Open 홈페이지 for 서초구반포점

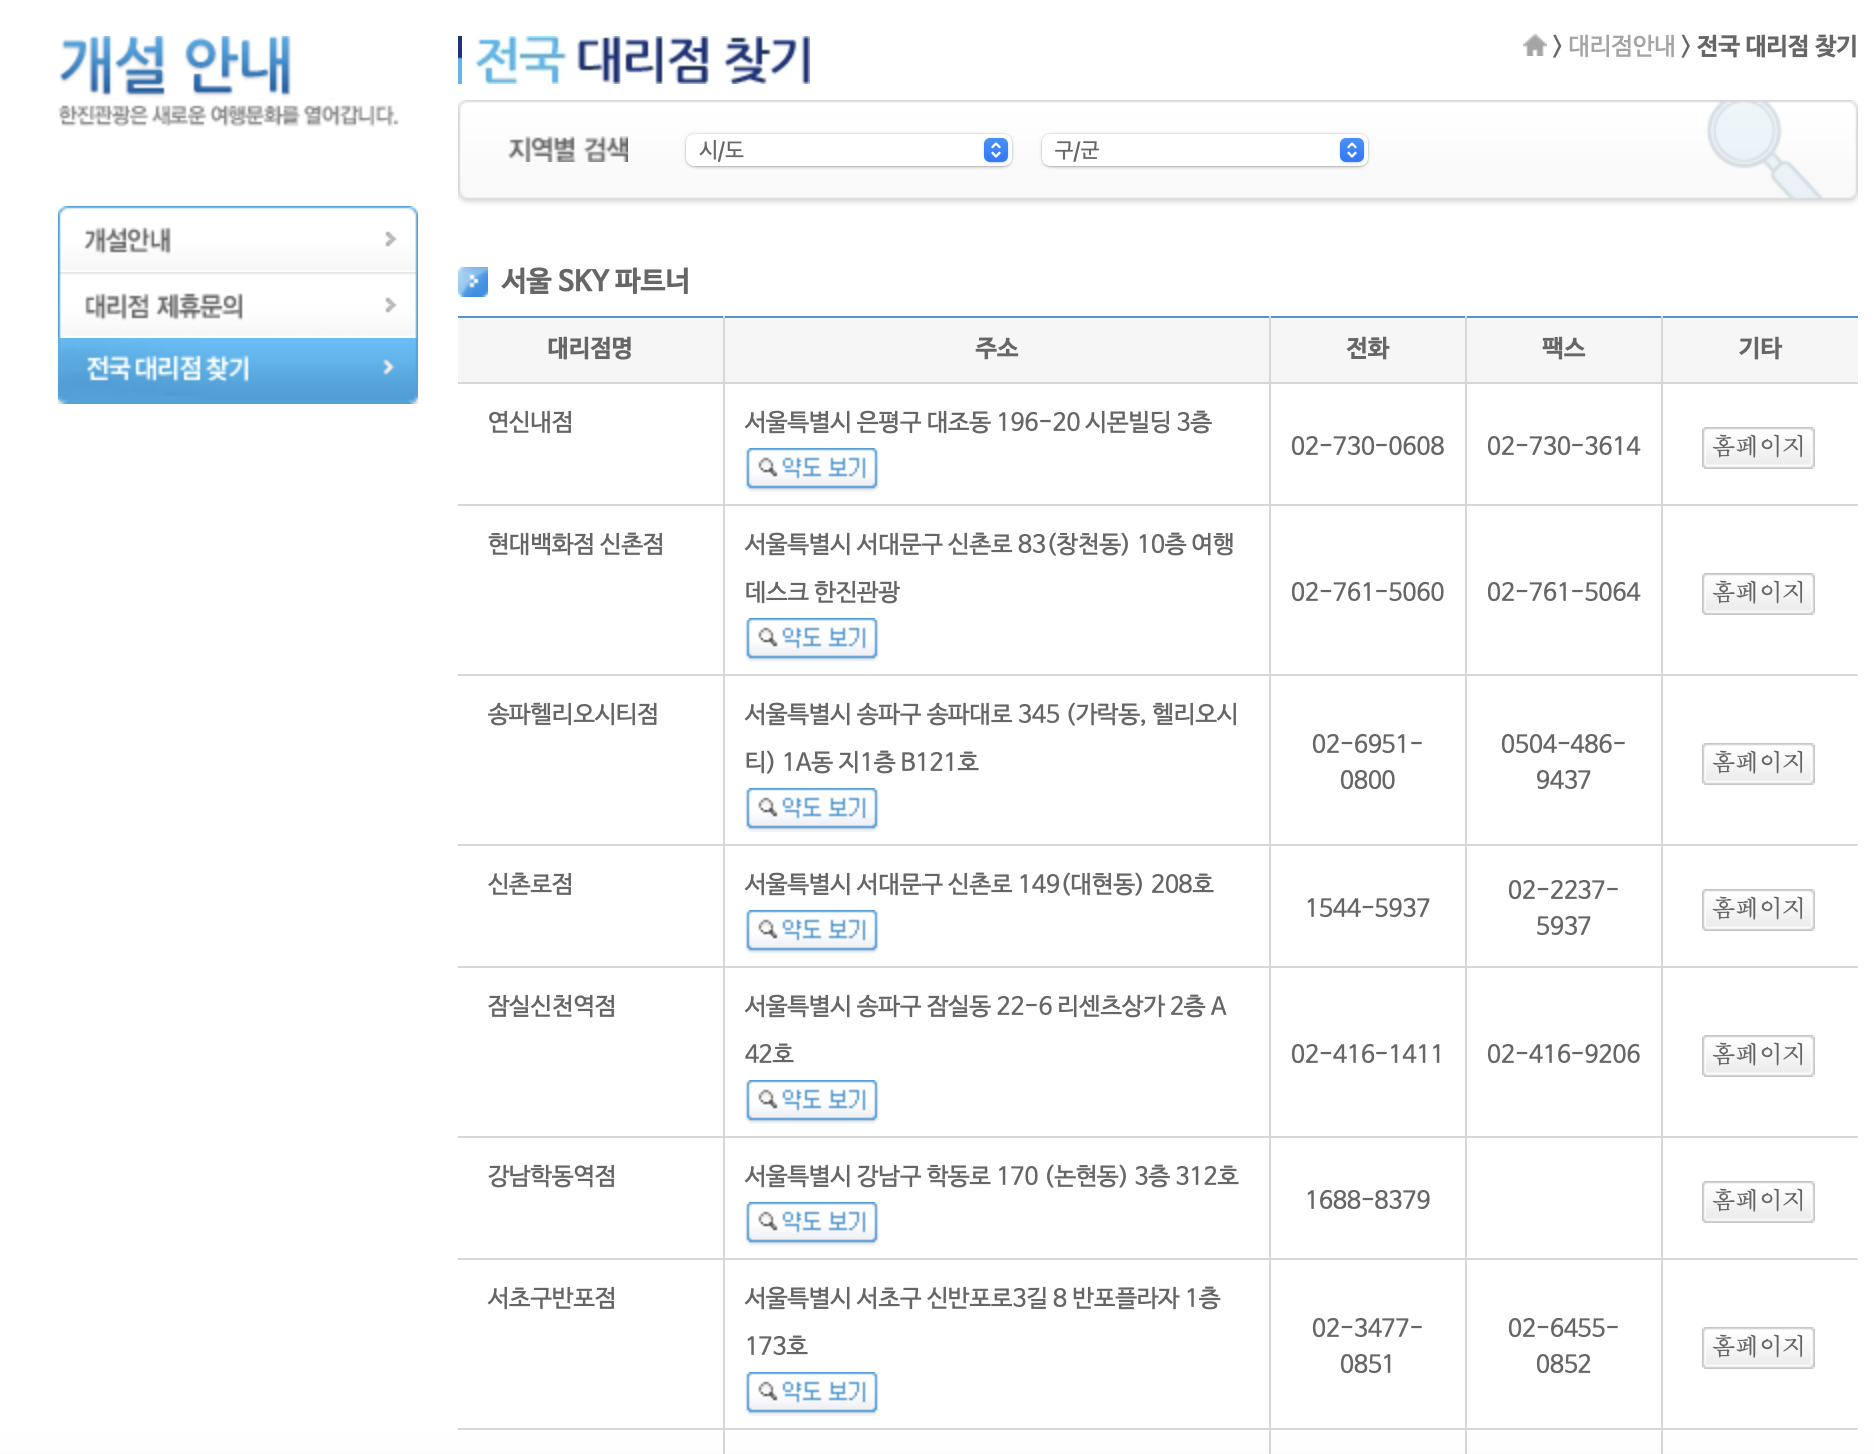pos(1758,1347)
